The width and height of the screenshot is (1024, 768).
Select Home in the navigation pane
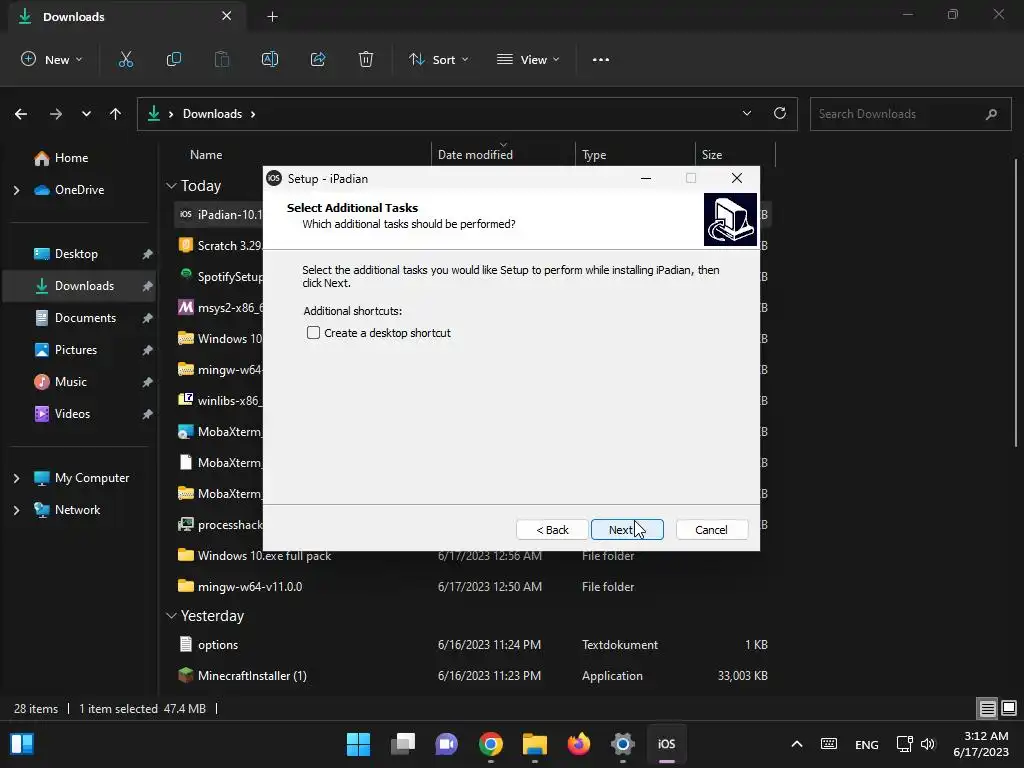pyautogui.click(x=71, y=158)
